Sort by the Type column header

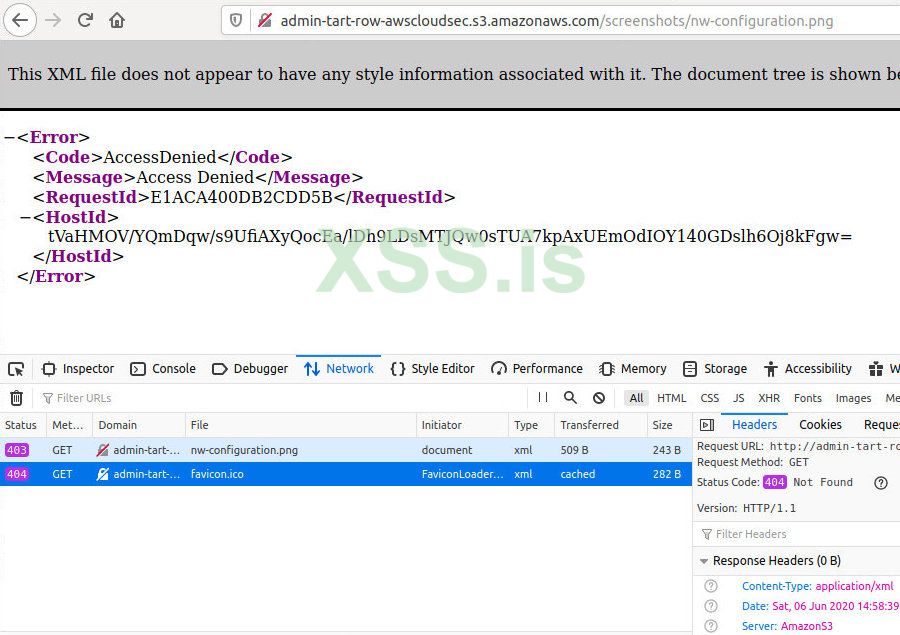coord(531,425)
